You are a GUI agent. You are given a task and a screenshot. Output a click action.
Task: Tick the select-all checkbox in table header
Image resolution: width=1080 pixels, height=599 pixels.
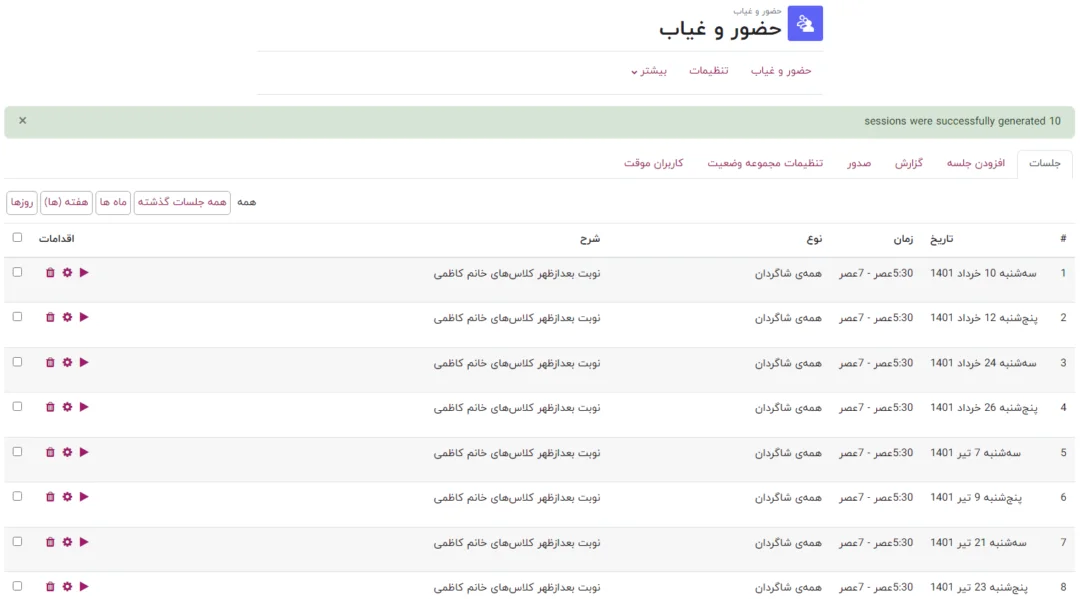(x=17, y=237)
